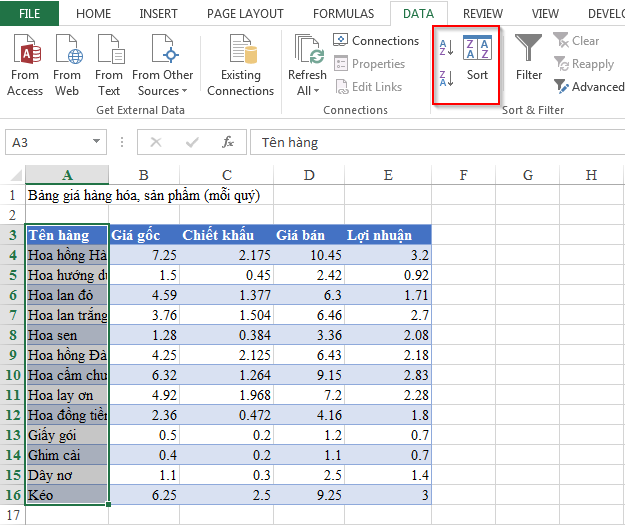Click cell Ghim cài

point(67,455)
